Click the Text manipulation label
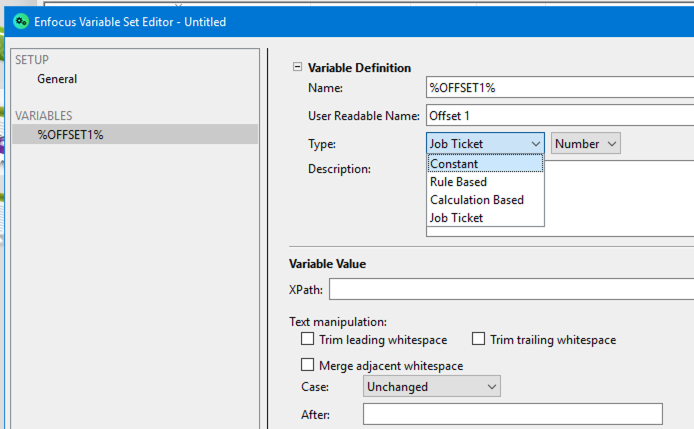The height and width of the screenshot is (429, 694). (338, 321)
